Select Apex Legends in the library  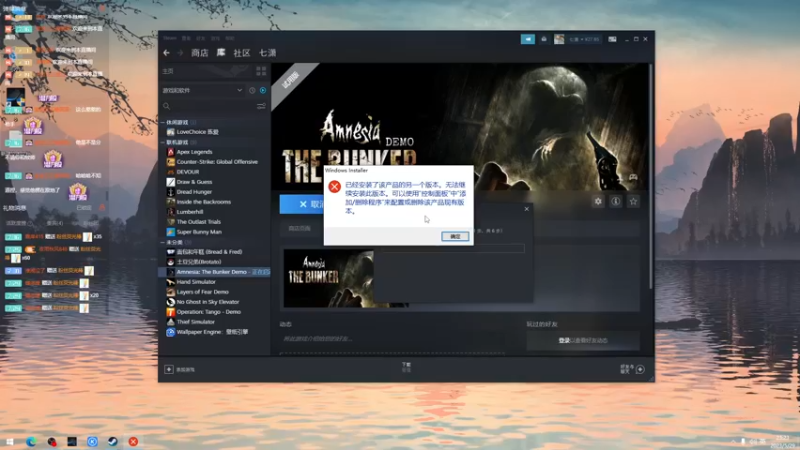pos(194,152)
